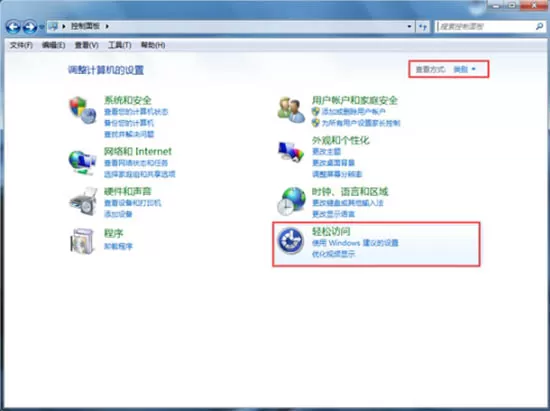Open the 文件(F) menu
Screen dimensions: 550x411
coord(21,45)
